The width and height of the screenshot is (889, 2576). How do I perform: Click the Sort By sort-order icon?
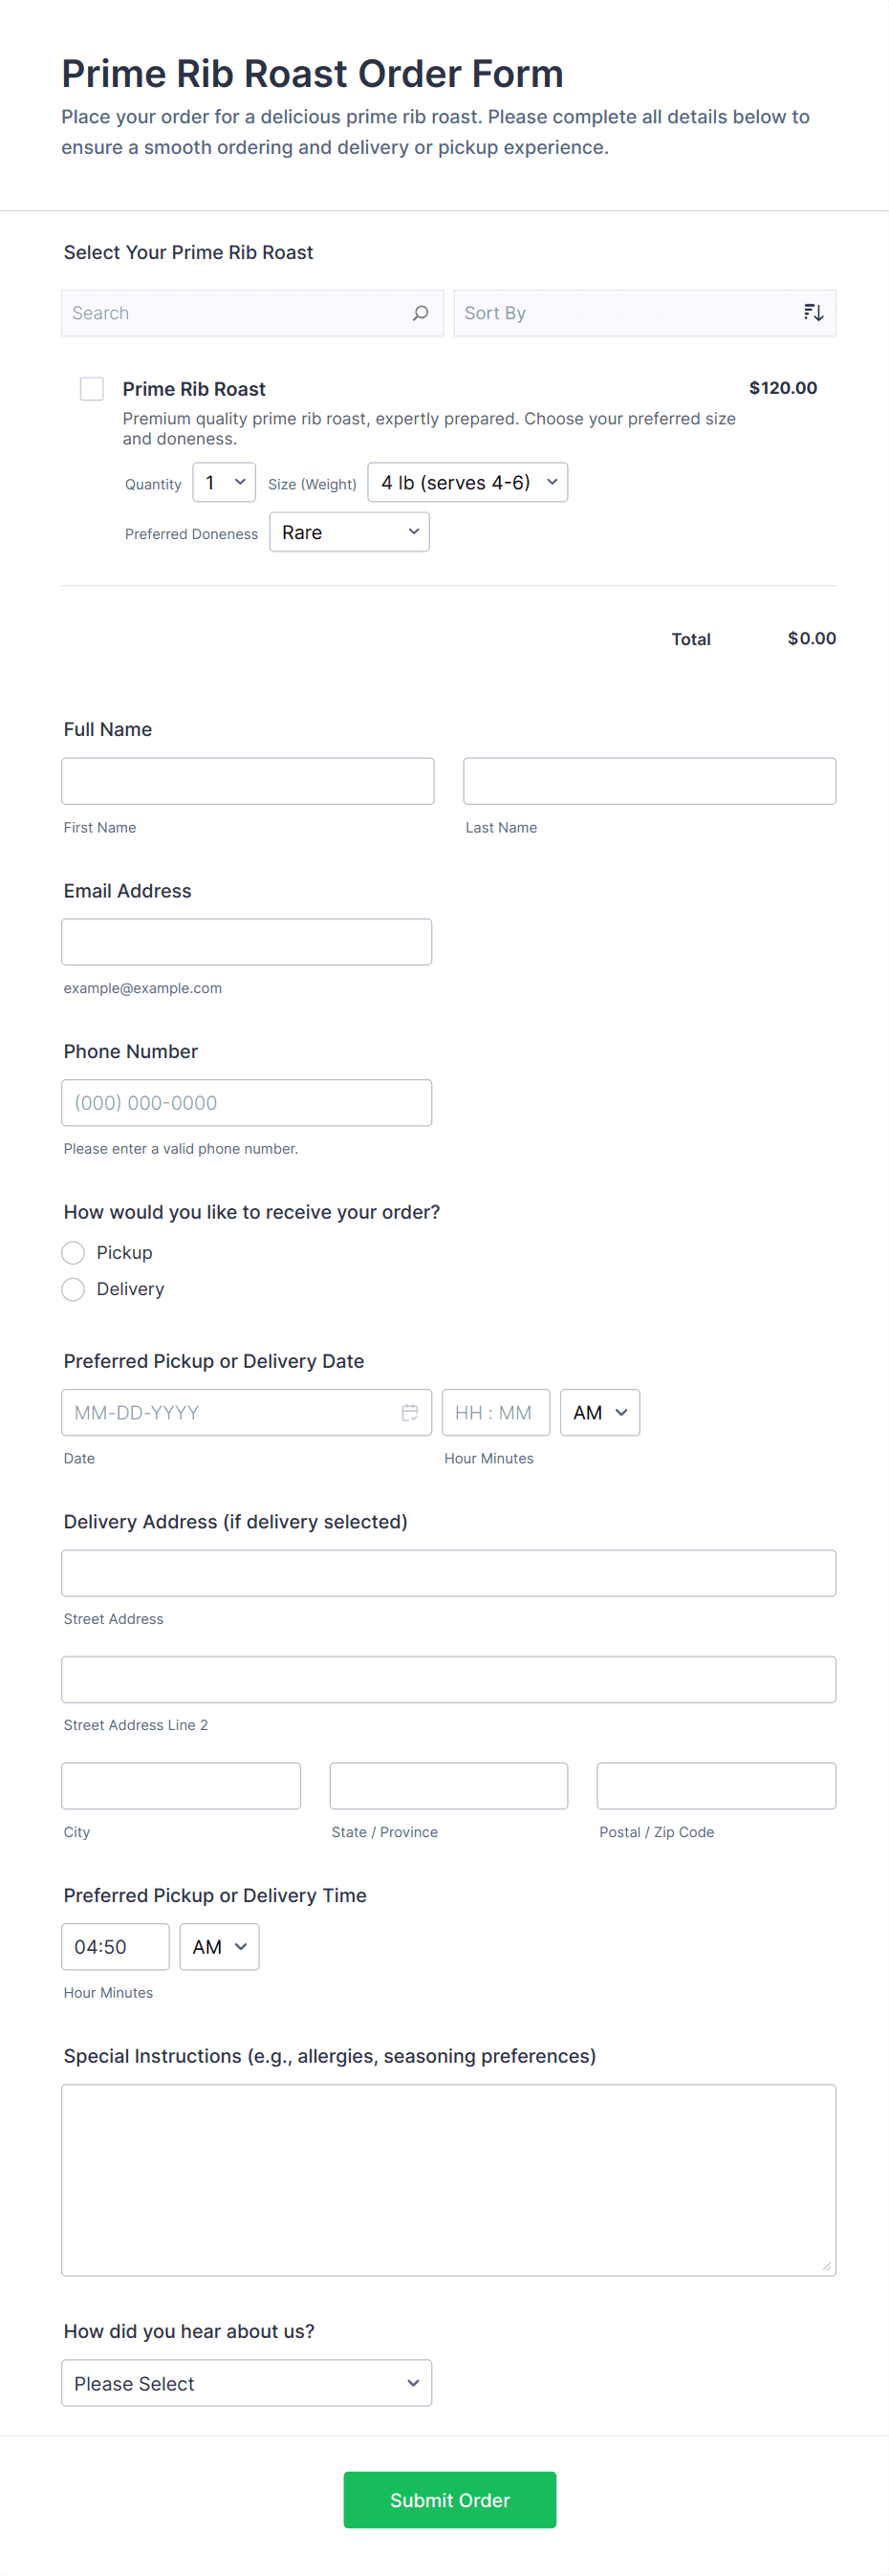pos(813,313)
